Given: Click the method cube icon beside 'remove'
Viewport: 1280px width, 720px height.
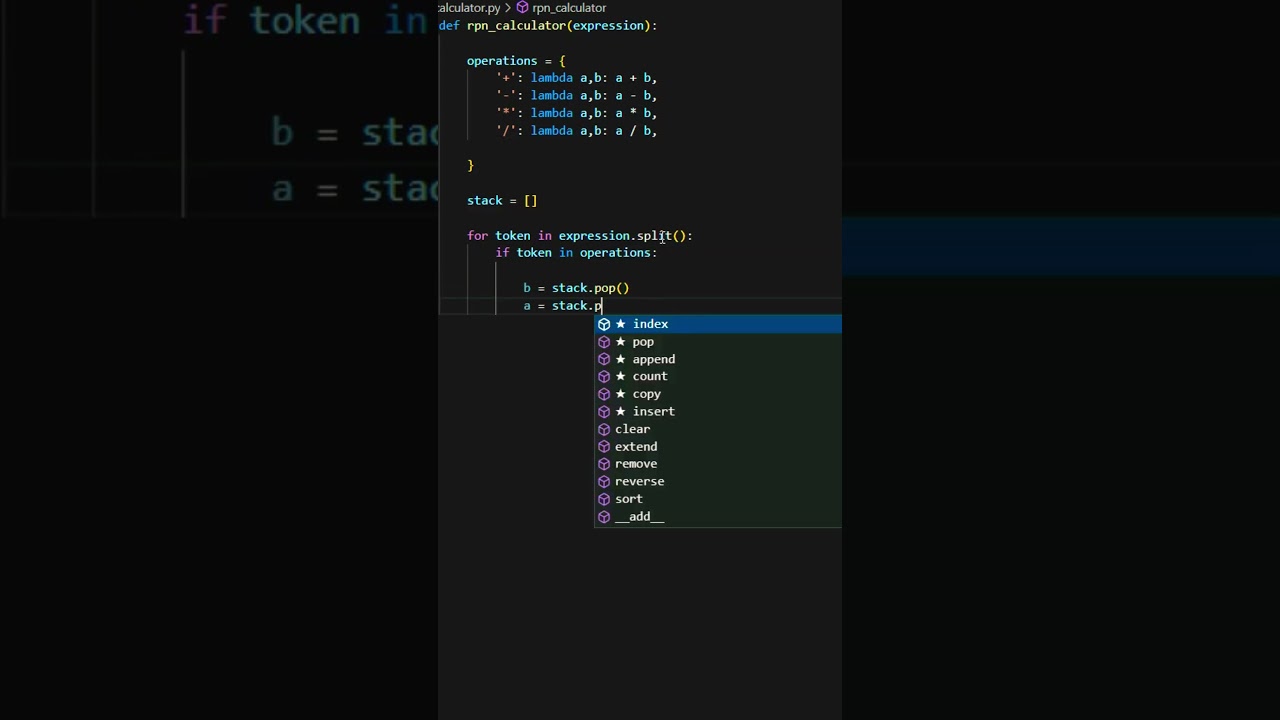Looking at the screenshot, I should (604, 464).
